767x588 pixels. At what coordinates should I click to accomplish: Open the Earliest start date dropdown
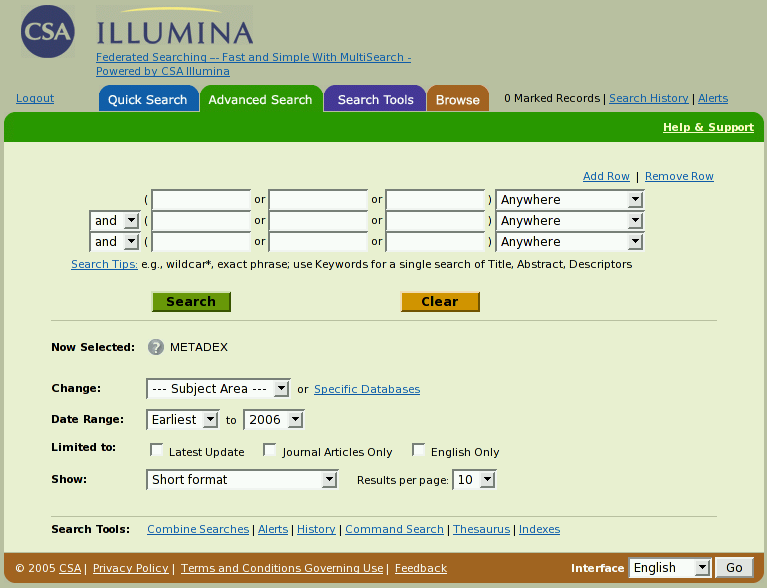(x=182, y=420)
